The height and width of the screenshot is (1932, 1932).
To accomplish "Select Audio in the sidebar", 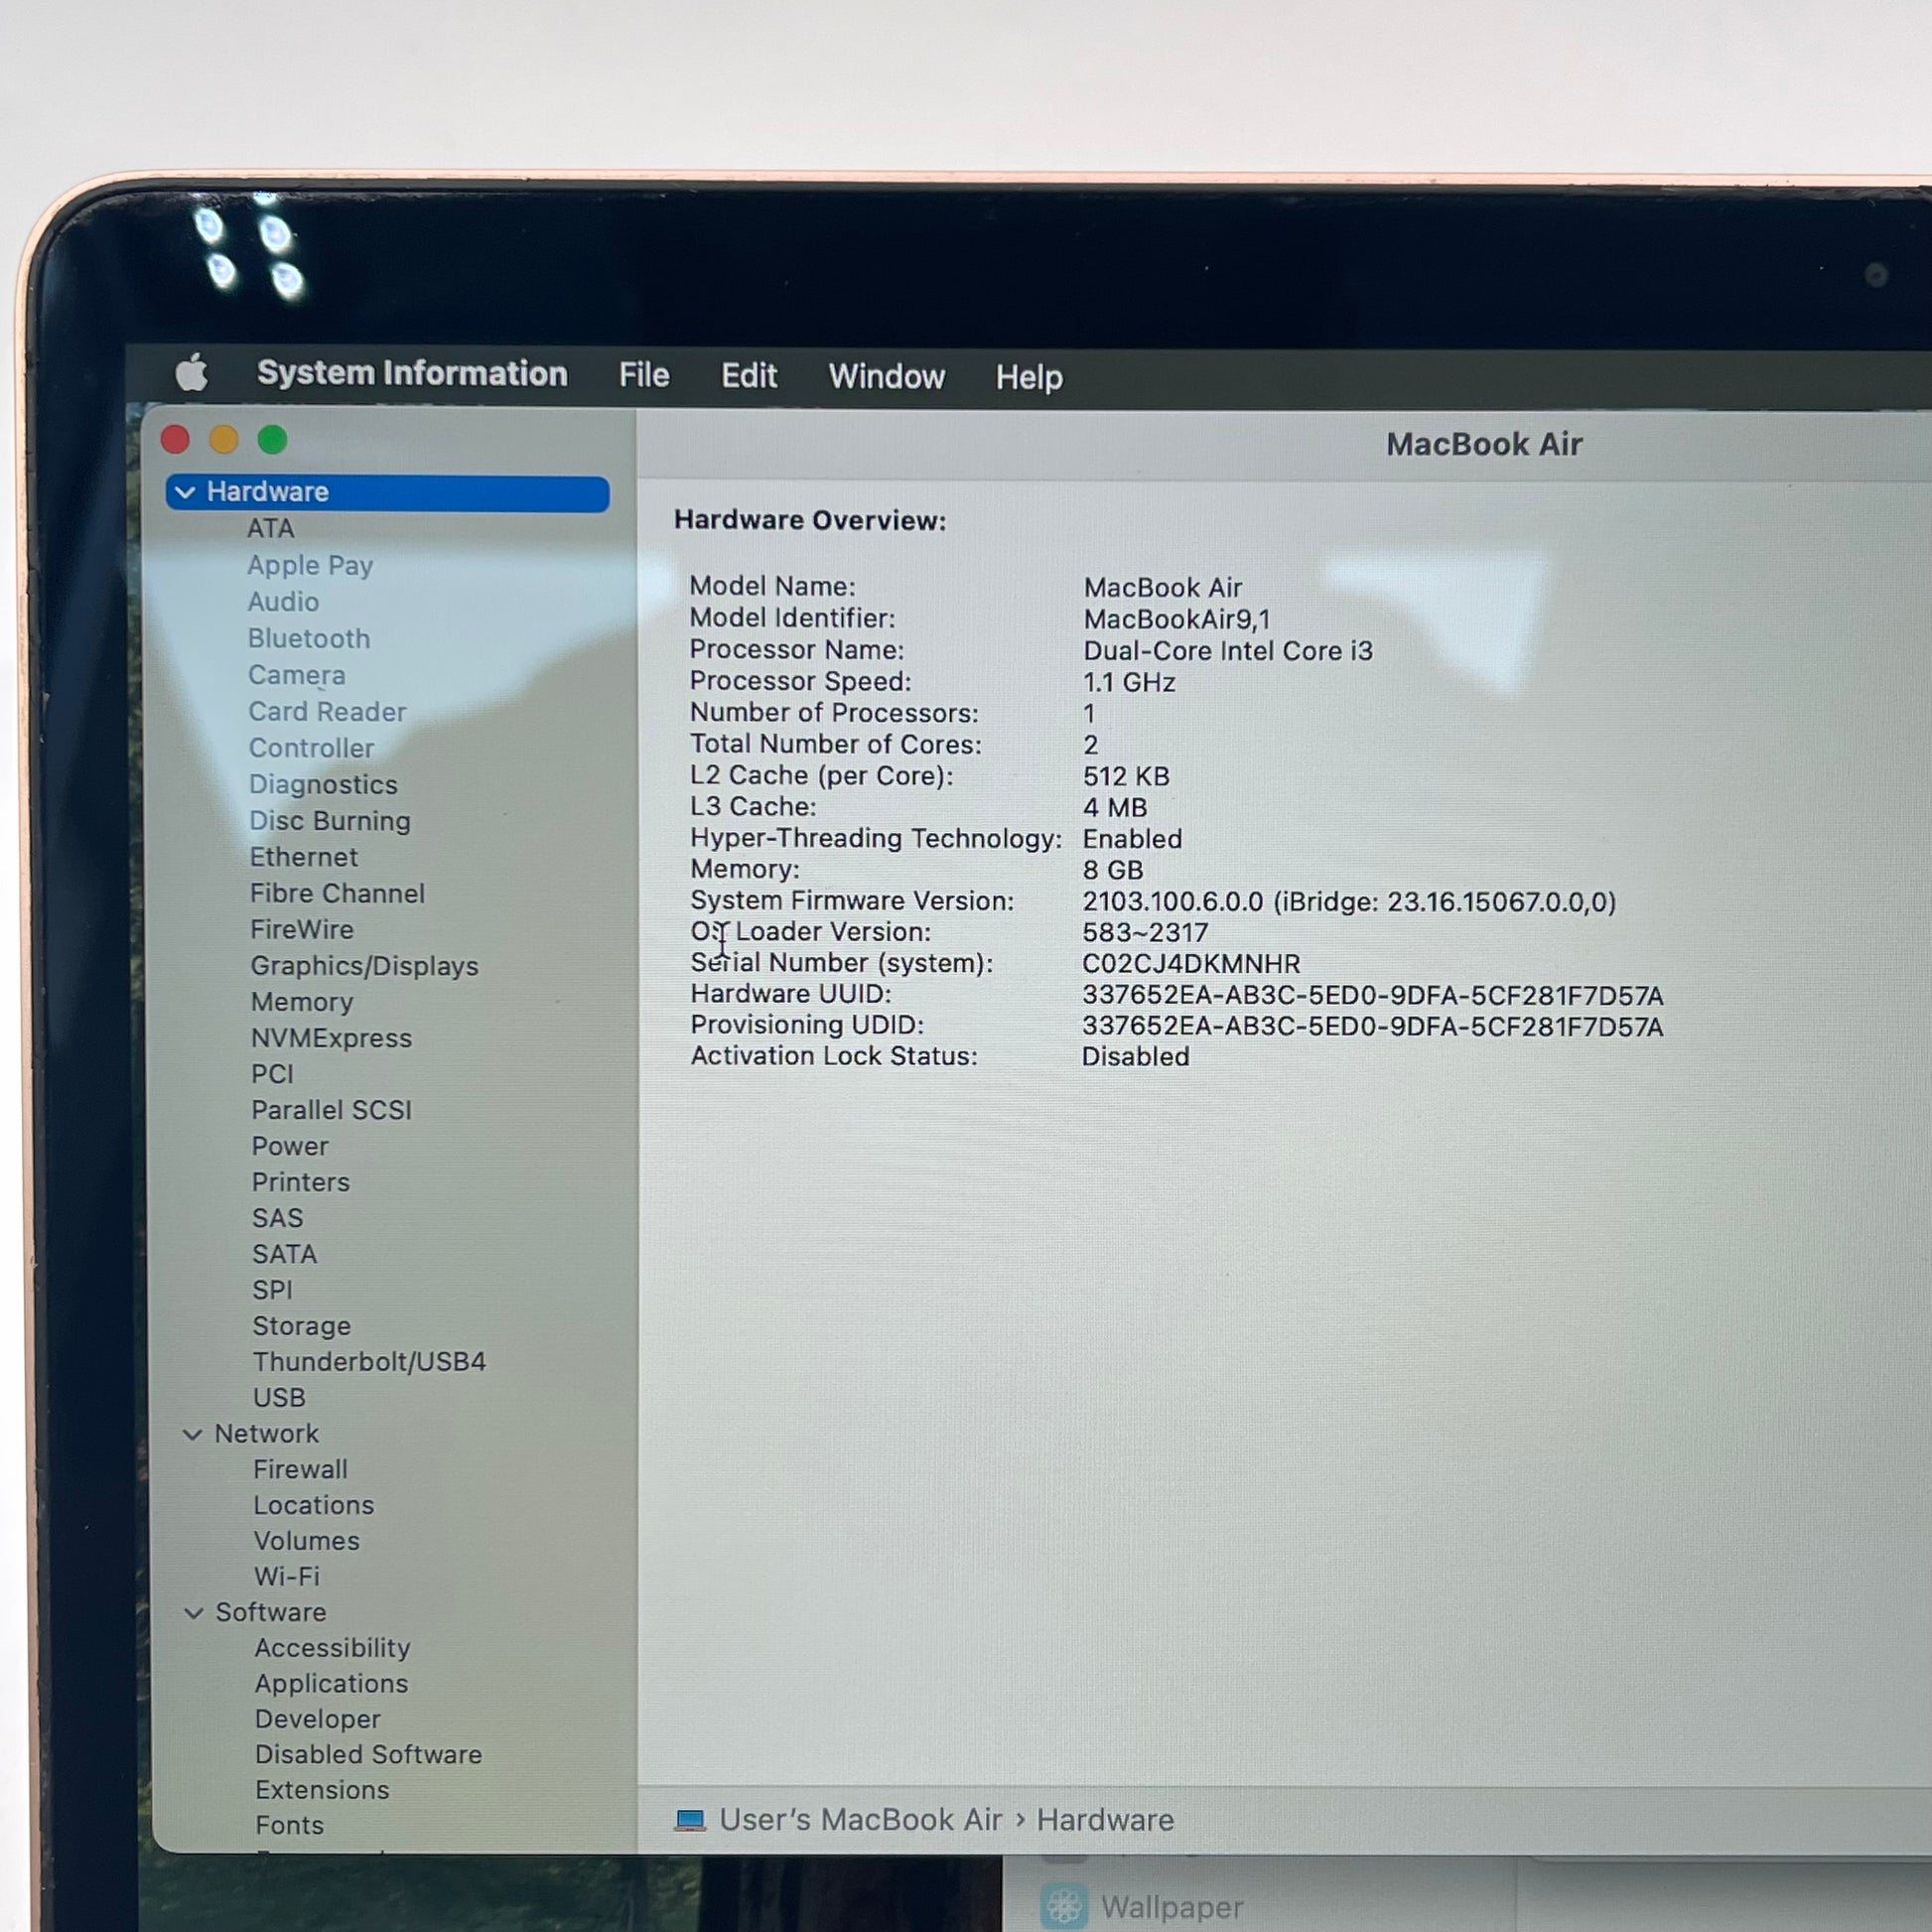I will coord(284,602).
